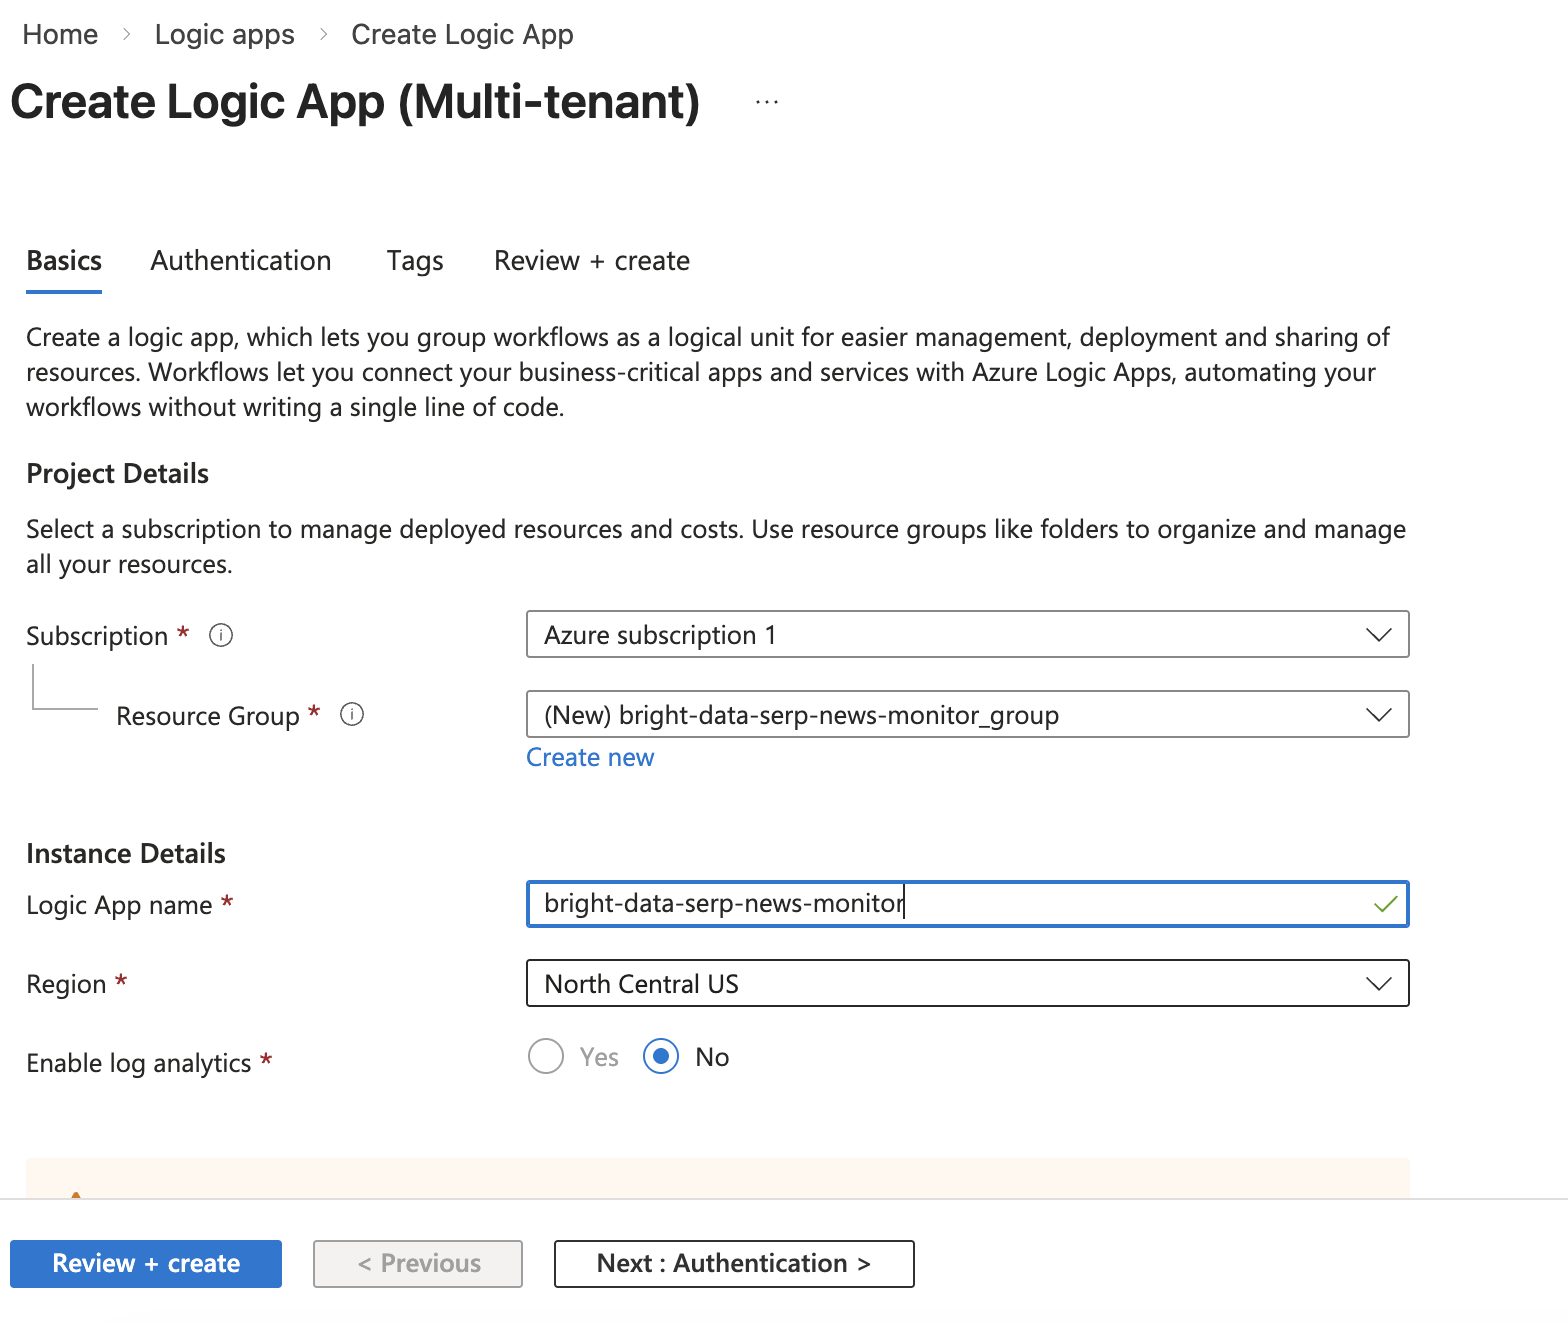Select Yes for Enable log analytics
Viewport: 1568px width, 1324px height.
[546, 1056]
